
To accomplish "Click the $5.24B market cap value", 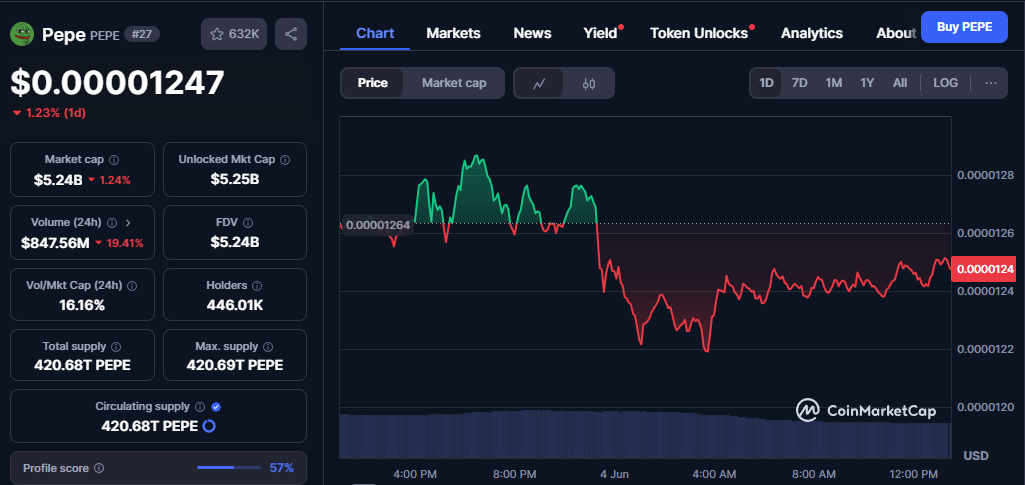I will click(x=58, y=180).
